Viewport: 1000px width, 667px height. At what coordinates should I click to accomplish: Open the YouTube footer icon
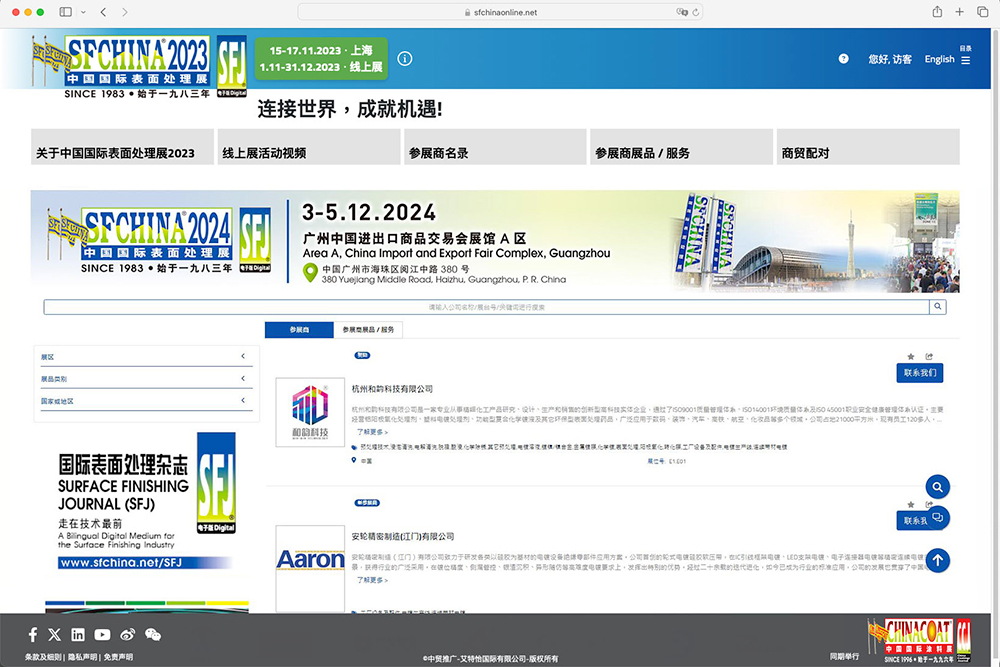tap(102, 634)
